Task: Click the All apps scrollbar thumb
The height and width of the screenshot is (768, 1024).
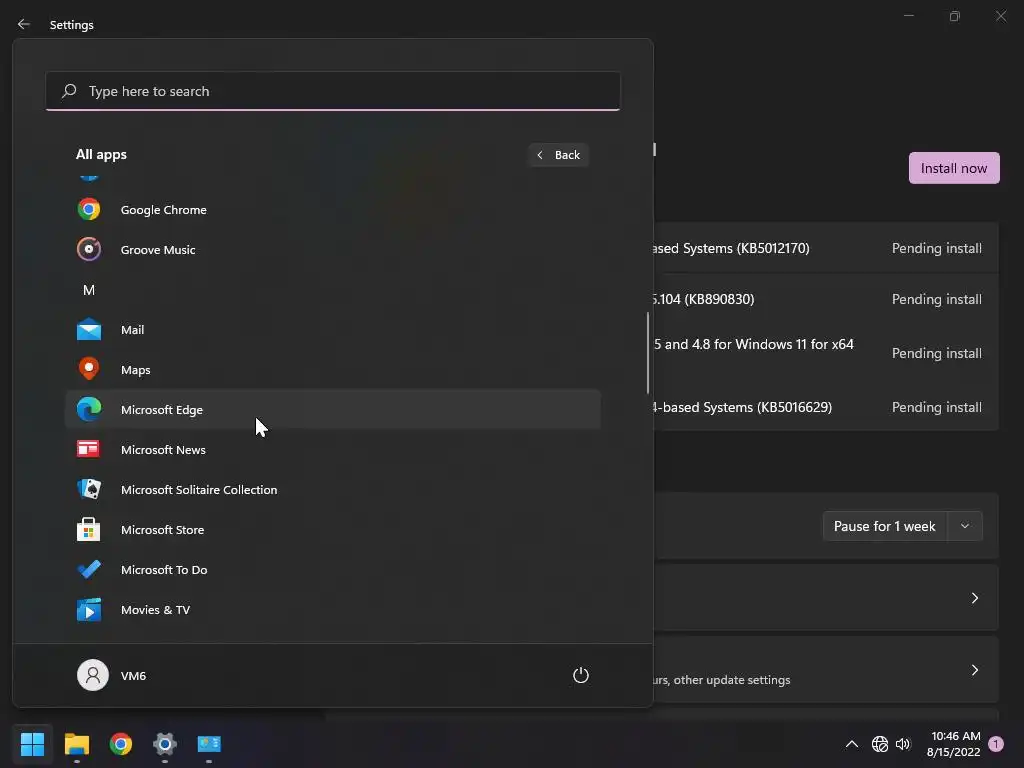Action: [x=648, y=353]
